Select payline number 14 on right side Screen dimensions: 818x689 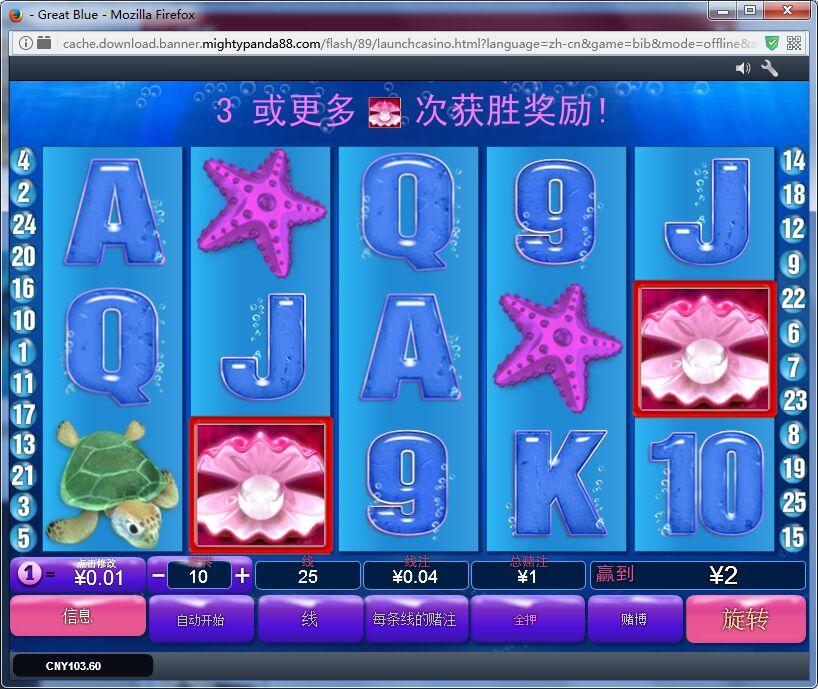coord(793,160)
